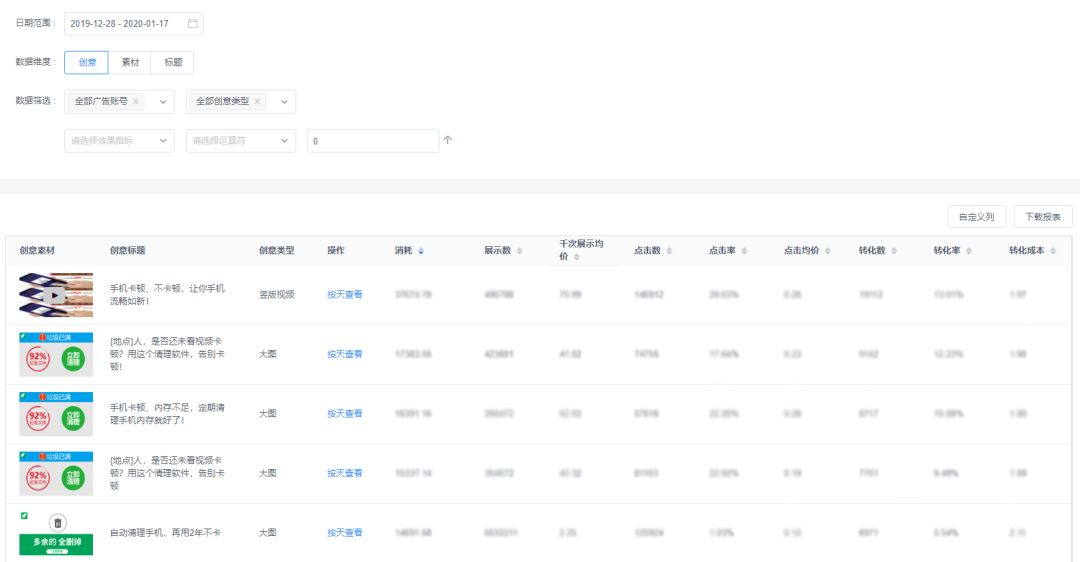Sort by 点击率 column arrows
Screen dimensions: 1080x562
744,251
